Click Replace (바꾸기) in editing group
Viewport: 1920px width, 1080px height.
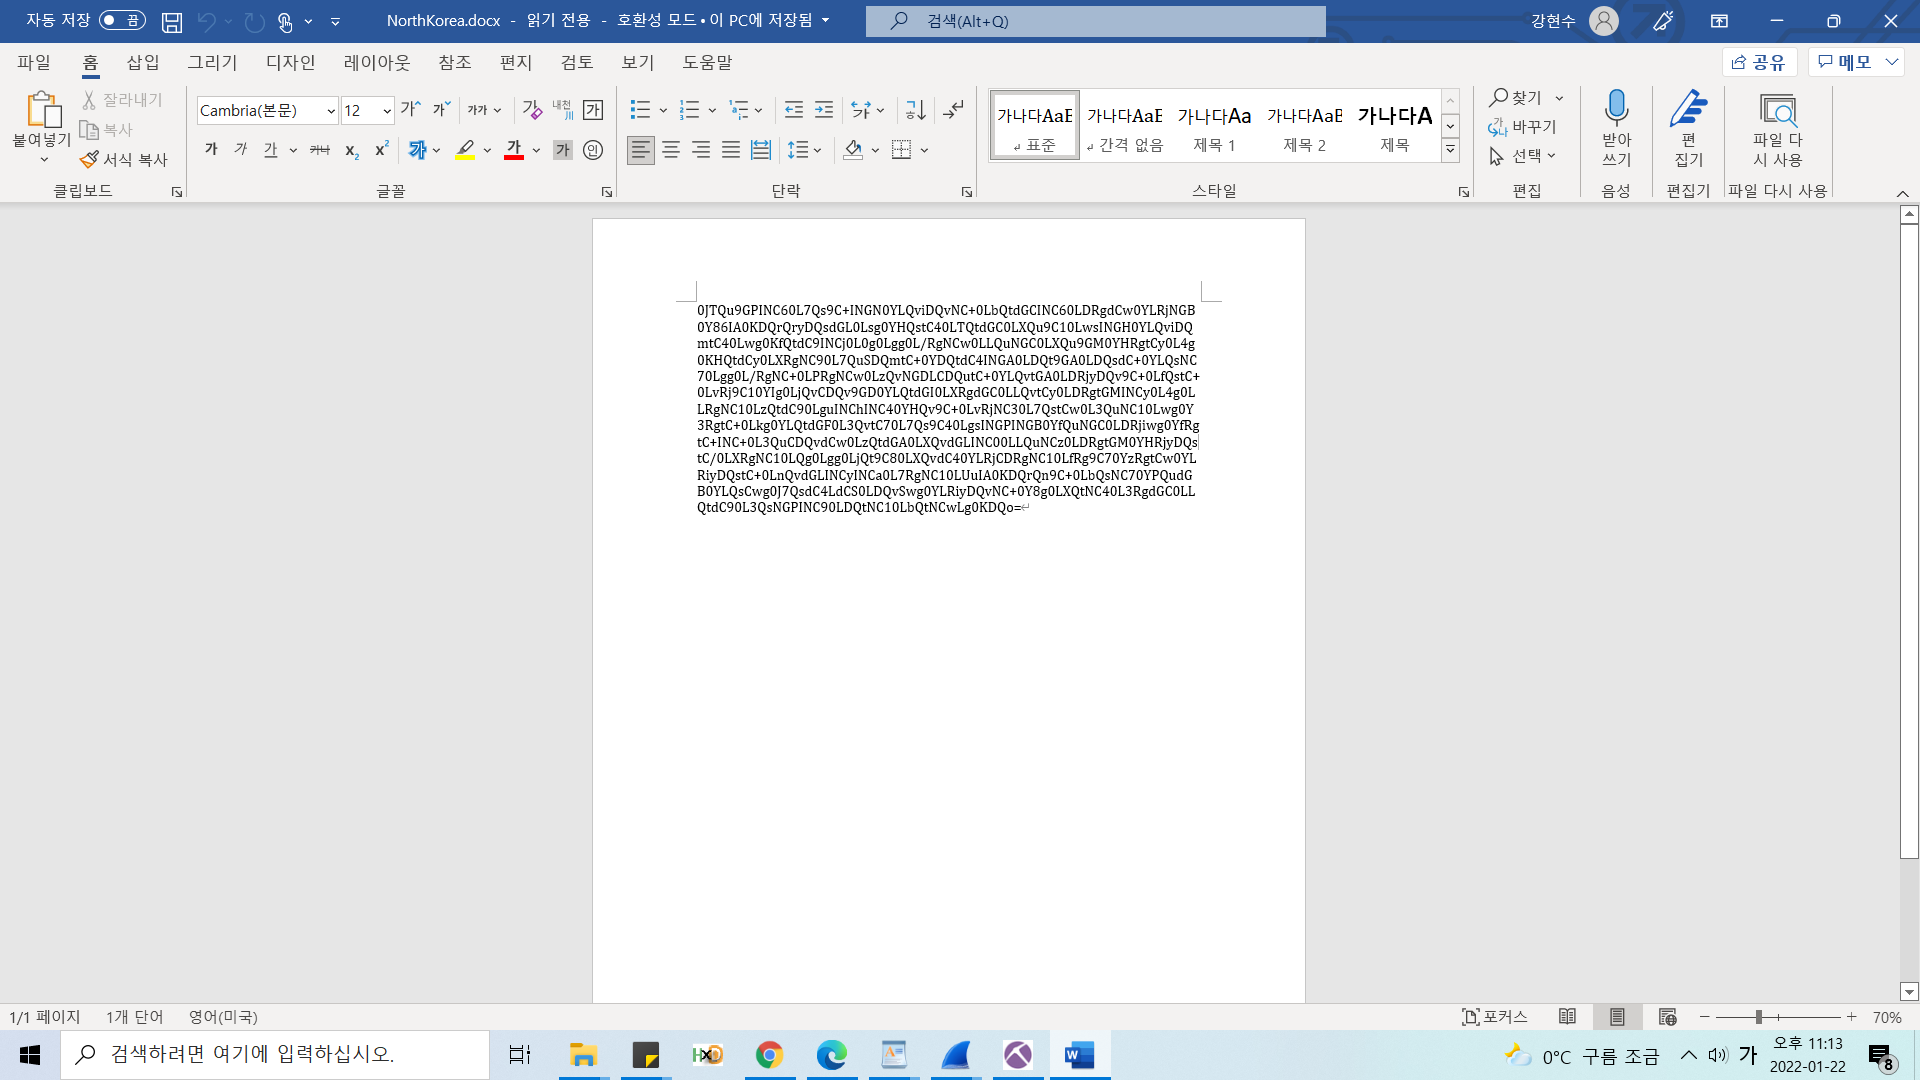[x=1522, y=127]
